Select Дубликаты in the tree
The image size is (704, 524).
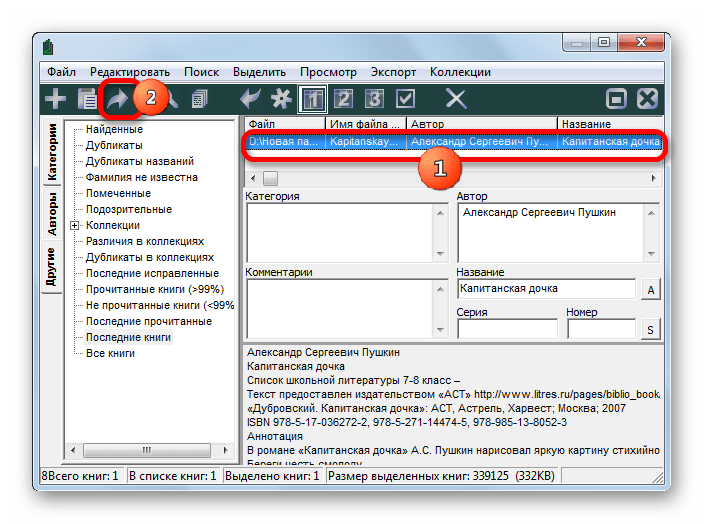tap(114, 145)
